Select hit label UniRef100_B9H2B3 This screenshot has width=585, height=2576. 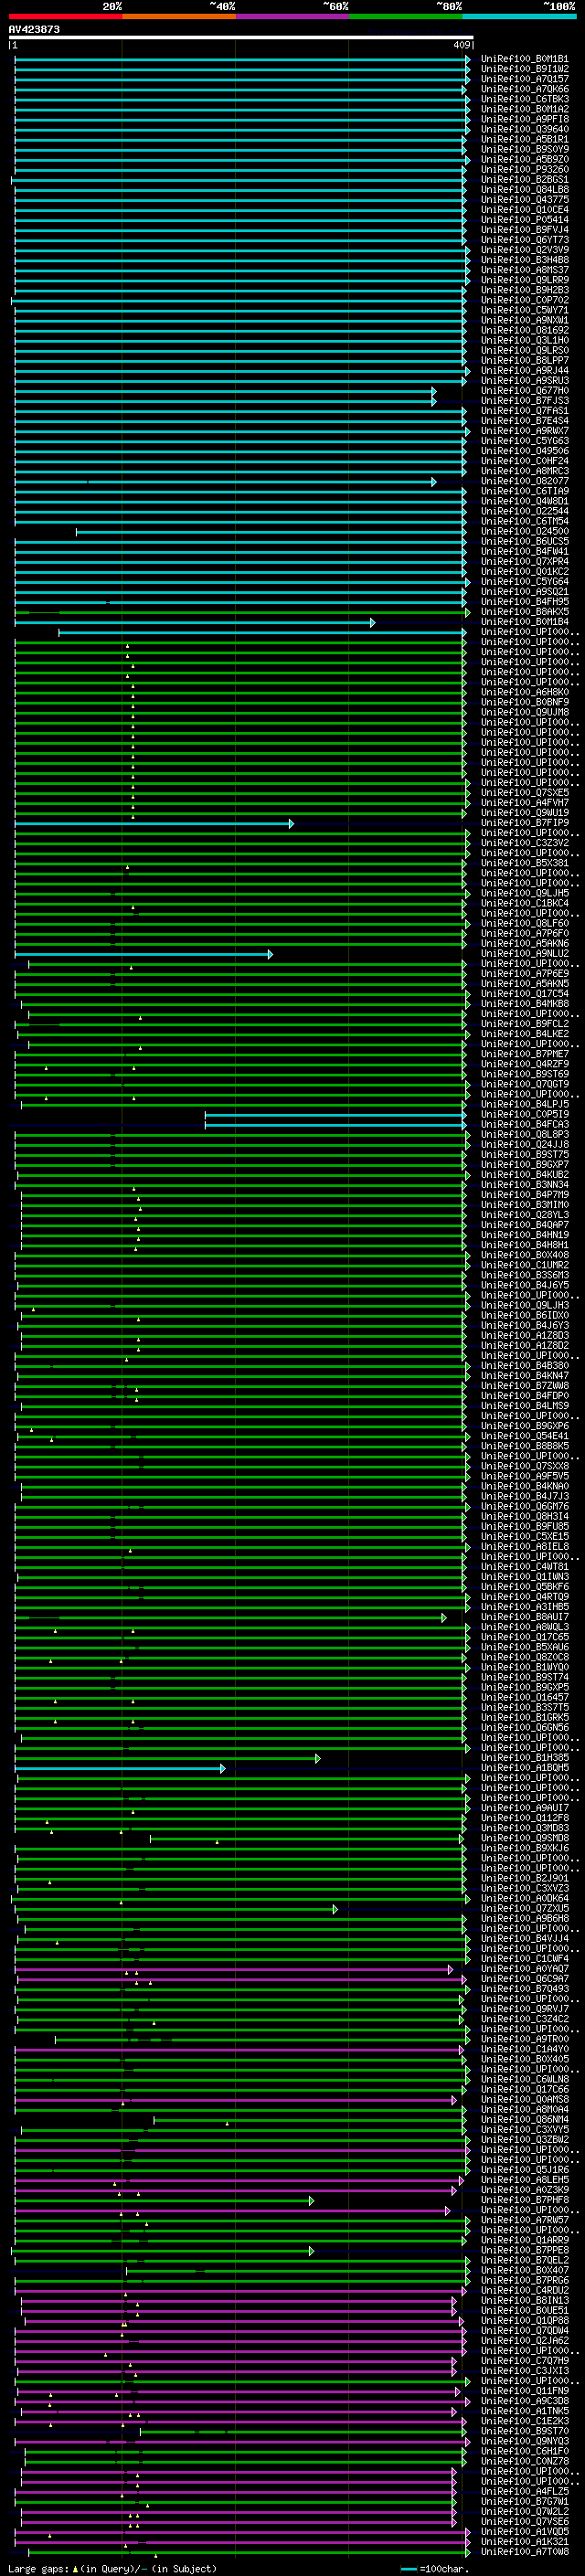[525, 290]
